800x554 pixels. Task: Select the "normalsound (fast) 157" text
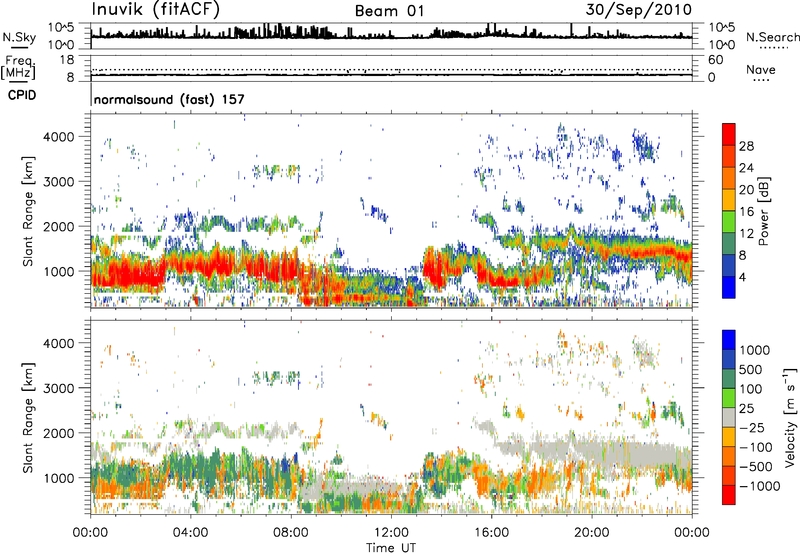tap(169, 99)
